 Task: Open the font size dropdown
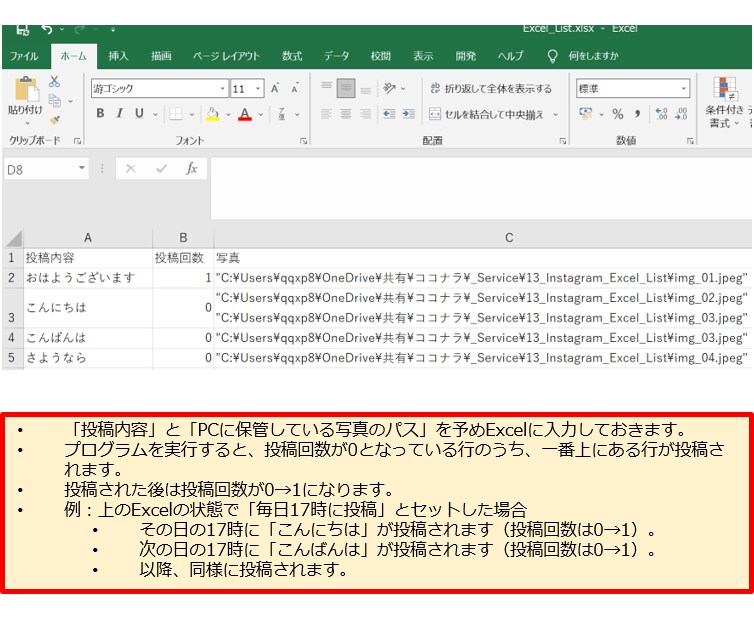point(258,88)
